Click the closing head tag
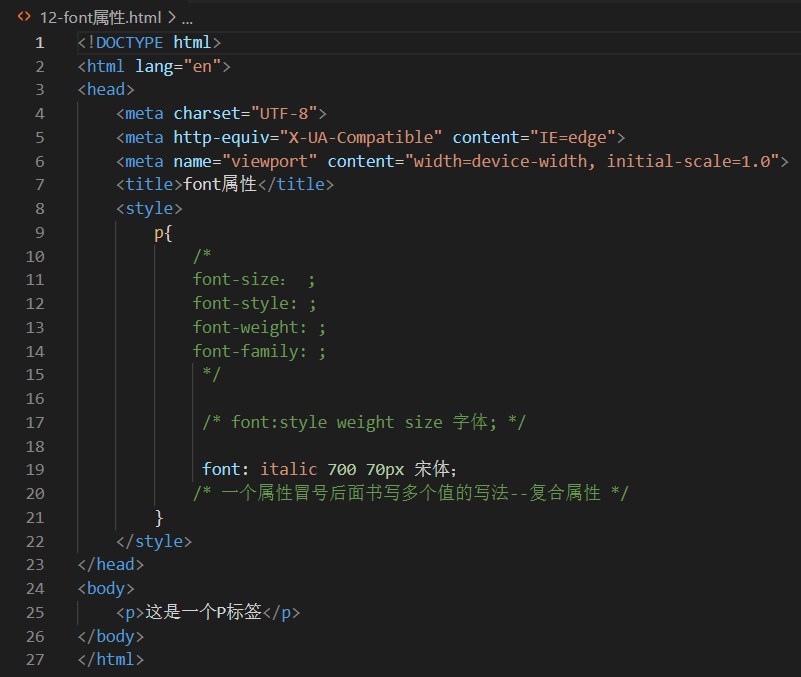This screenshot has width=801, height=677. point(111,565)
